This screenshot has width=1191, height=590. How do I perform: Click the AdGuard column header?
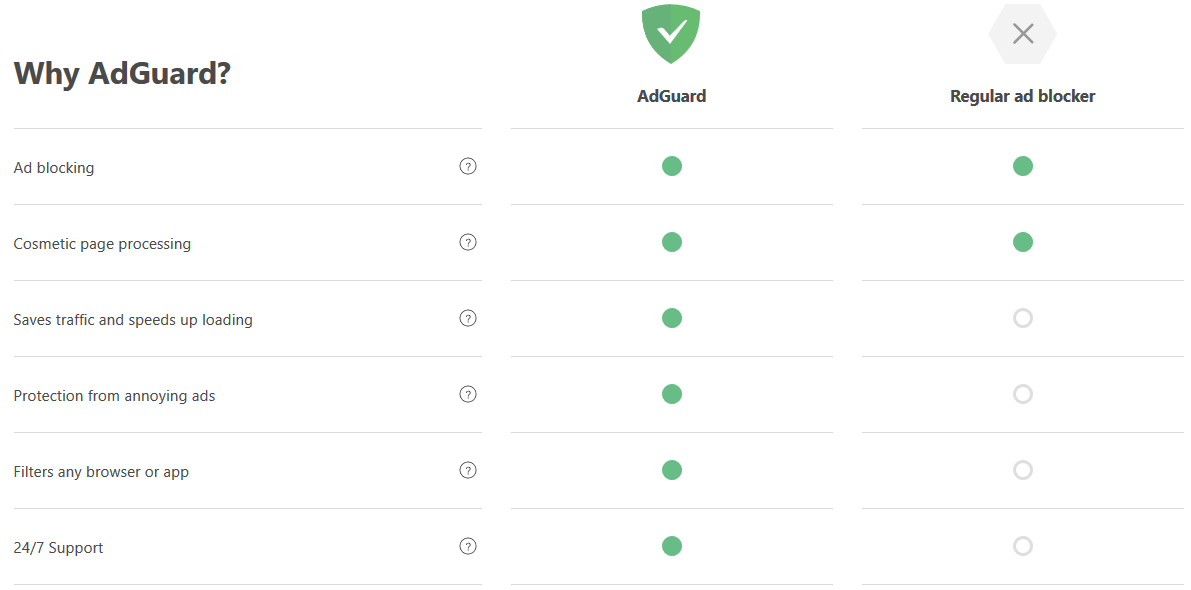coord(671,96)
